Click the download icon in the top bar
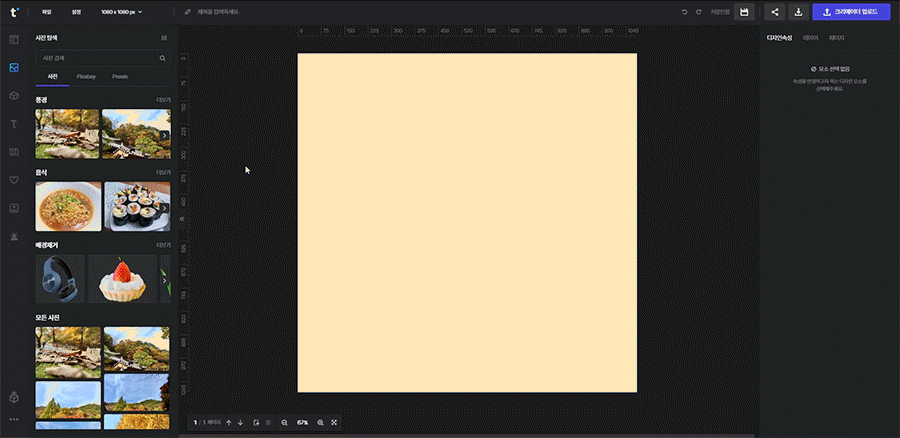This screenshot has width=900, height=438. (x=798, y=12)
